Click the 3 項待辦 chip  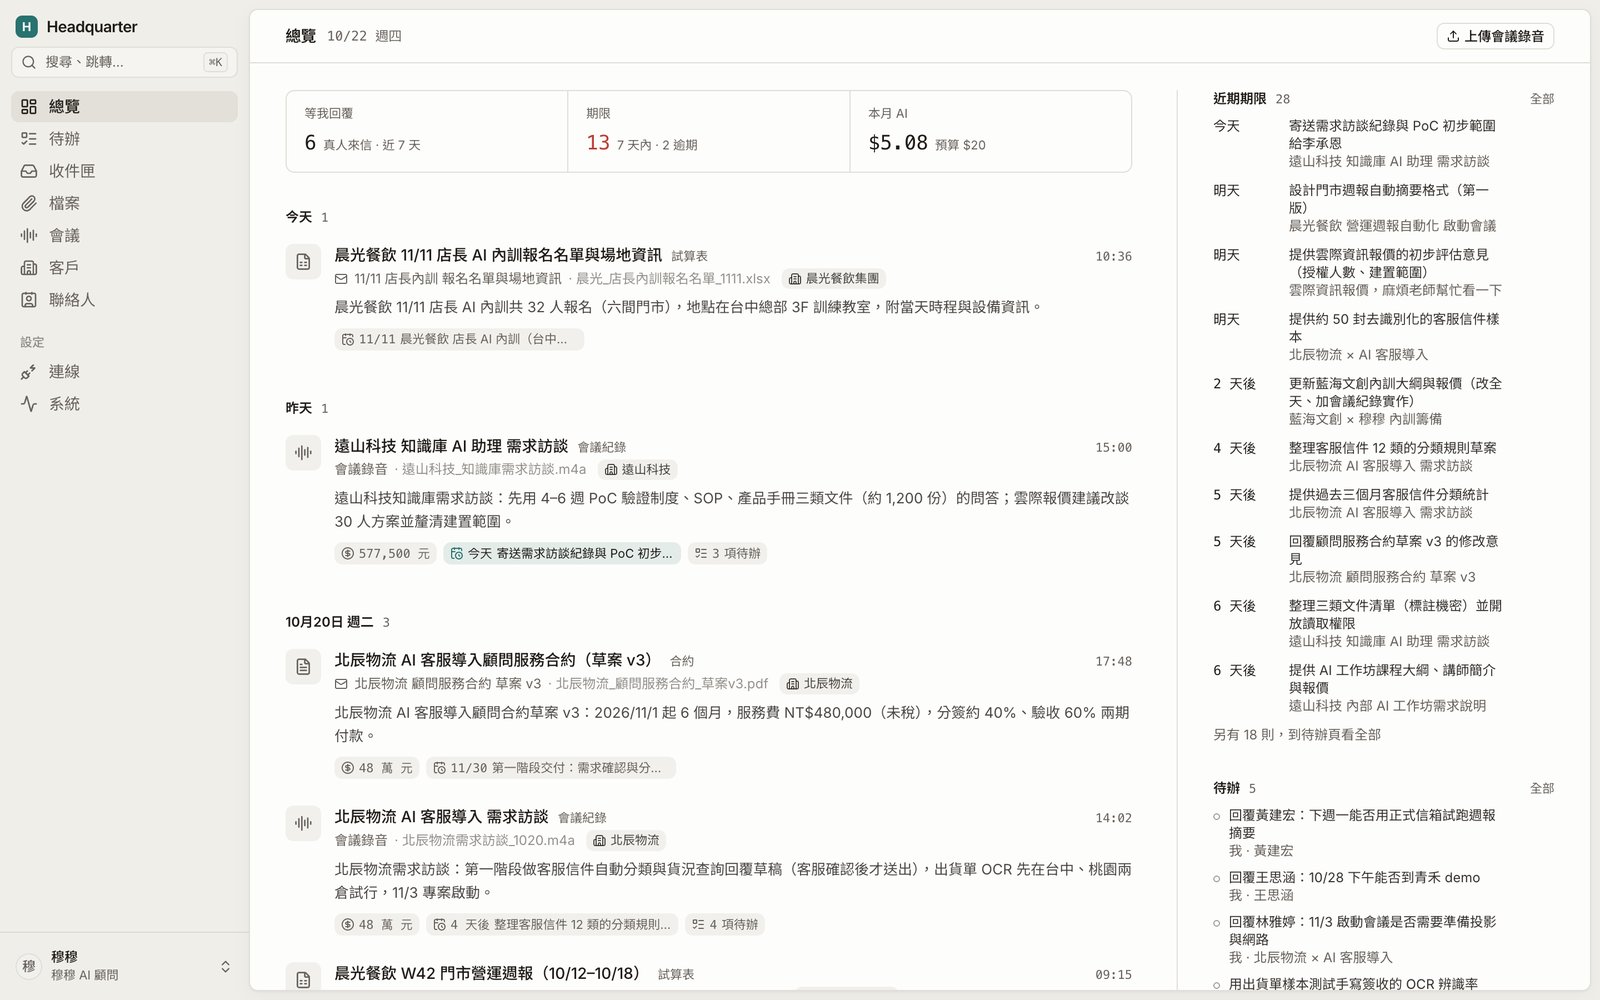(727, 553)
